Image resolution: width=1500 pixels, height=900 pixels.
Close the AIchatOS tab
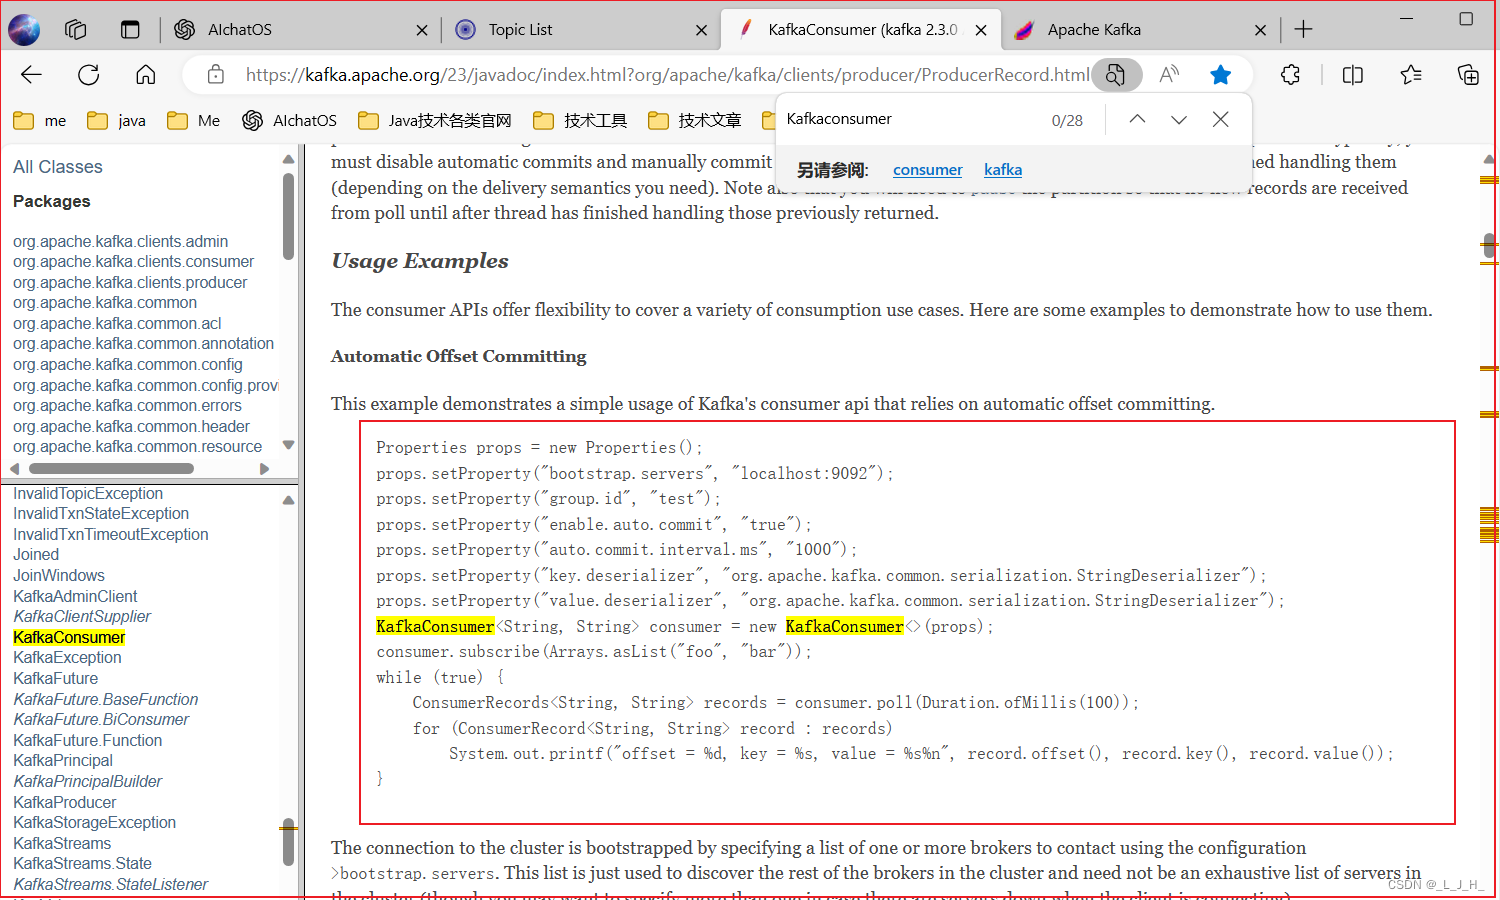pyautogui.click(x=422, y=30)
